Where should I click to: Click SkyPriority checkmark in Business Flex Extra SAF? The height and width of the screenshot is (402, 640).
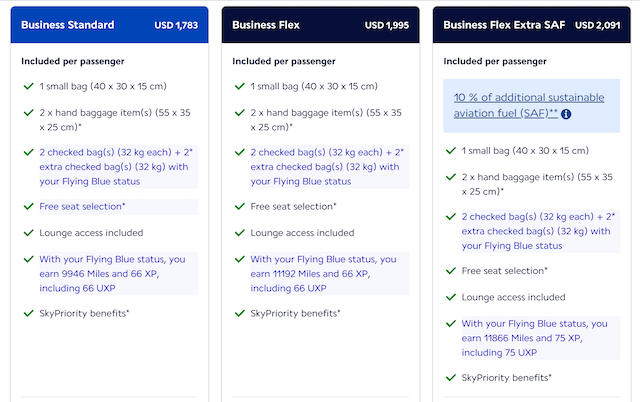(x=450, y=378)
